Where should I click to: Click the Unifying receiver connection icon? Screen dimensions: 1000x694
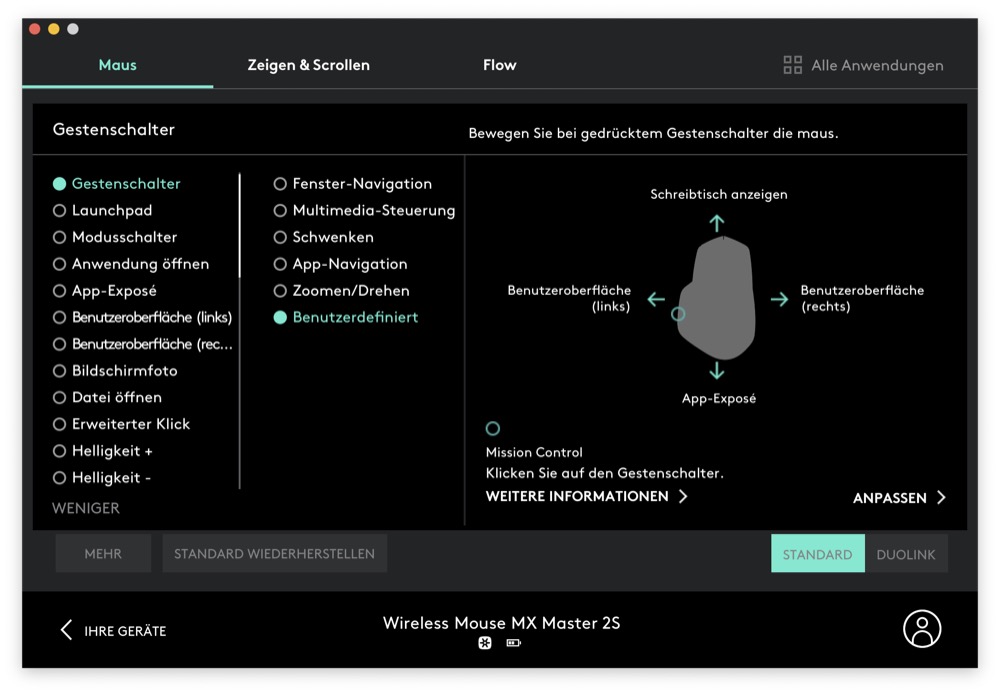485,643
